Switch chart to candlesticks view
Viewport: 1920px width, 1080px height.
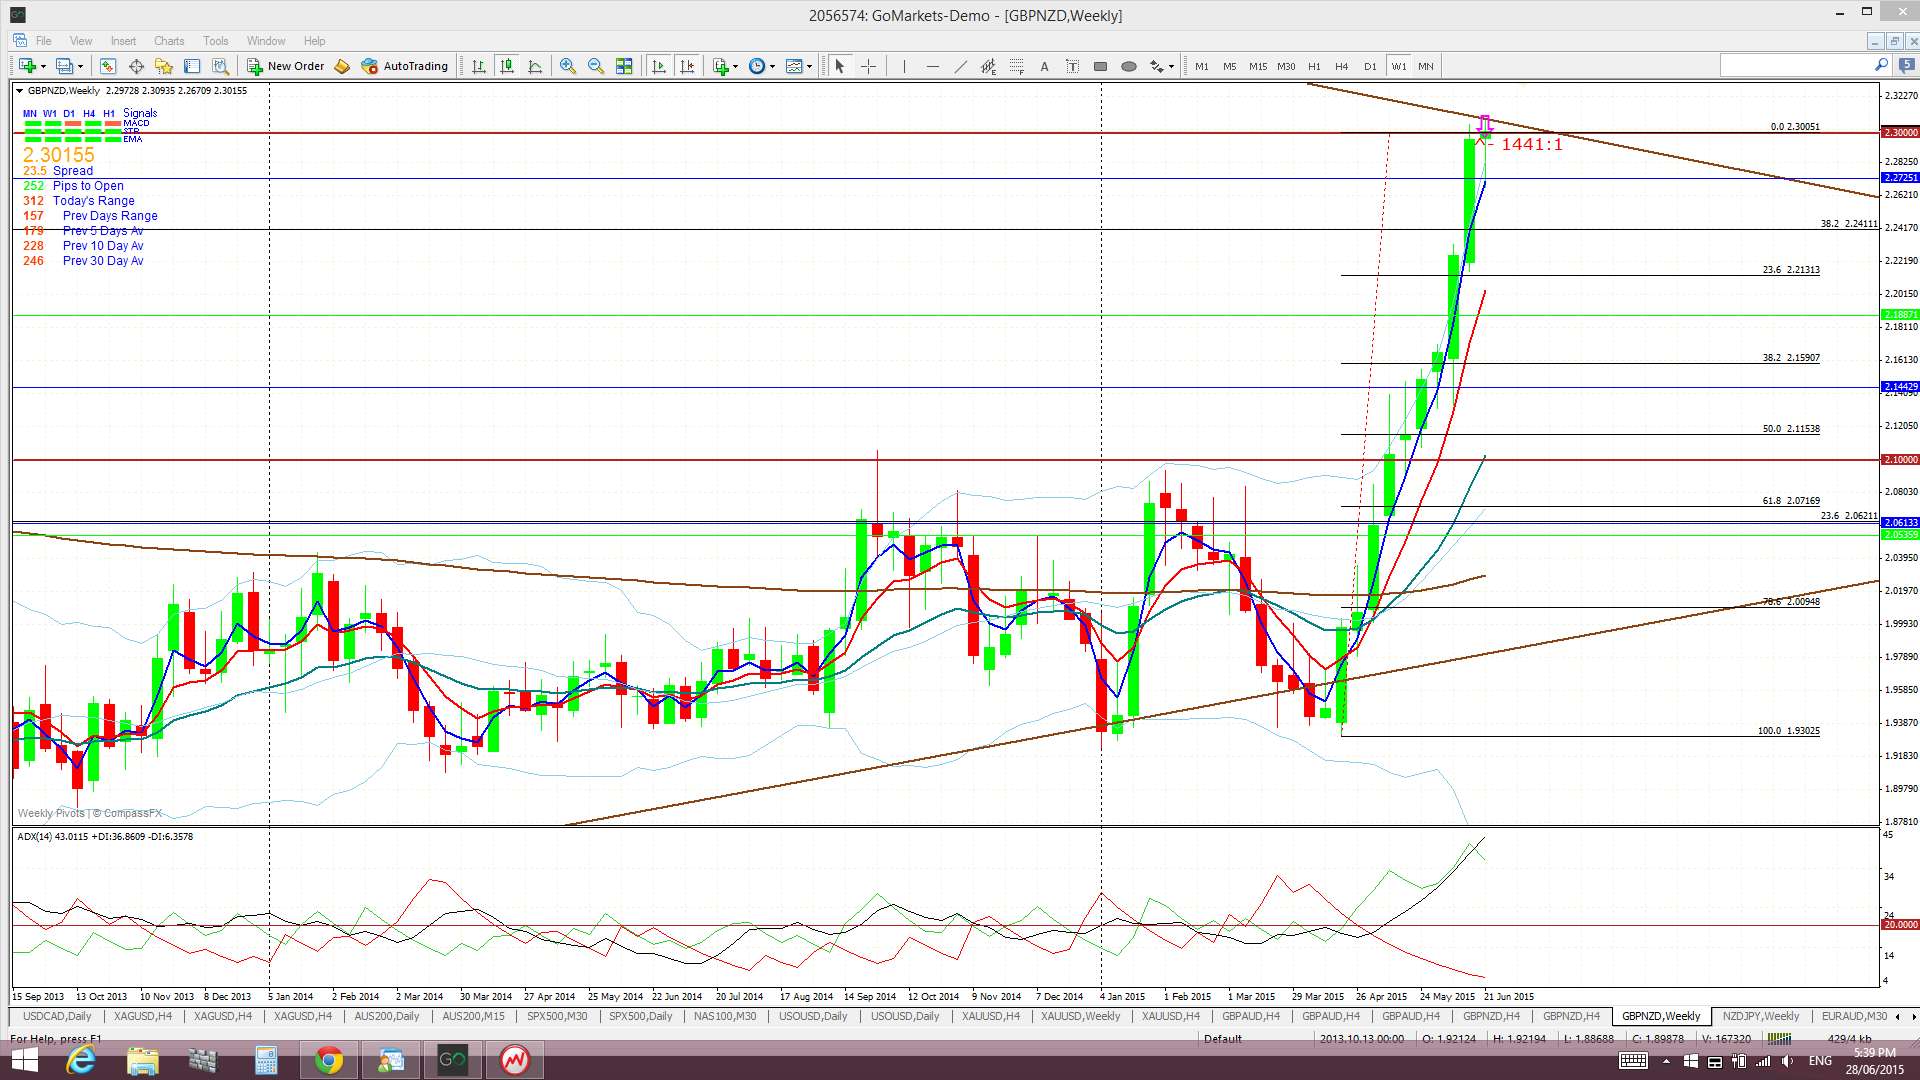[507, 66]
